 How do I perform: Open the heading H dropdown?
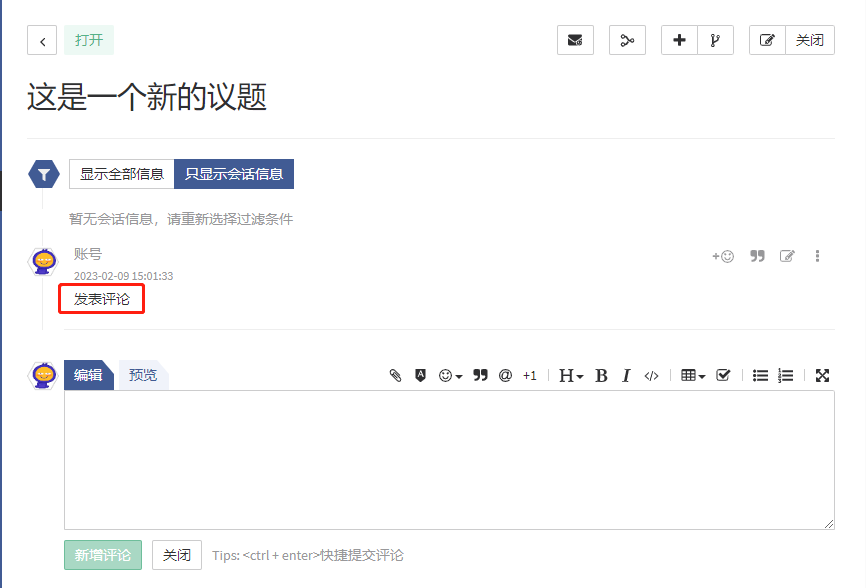point(570,376)
